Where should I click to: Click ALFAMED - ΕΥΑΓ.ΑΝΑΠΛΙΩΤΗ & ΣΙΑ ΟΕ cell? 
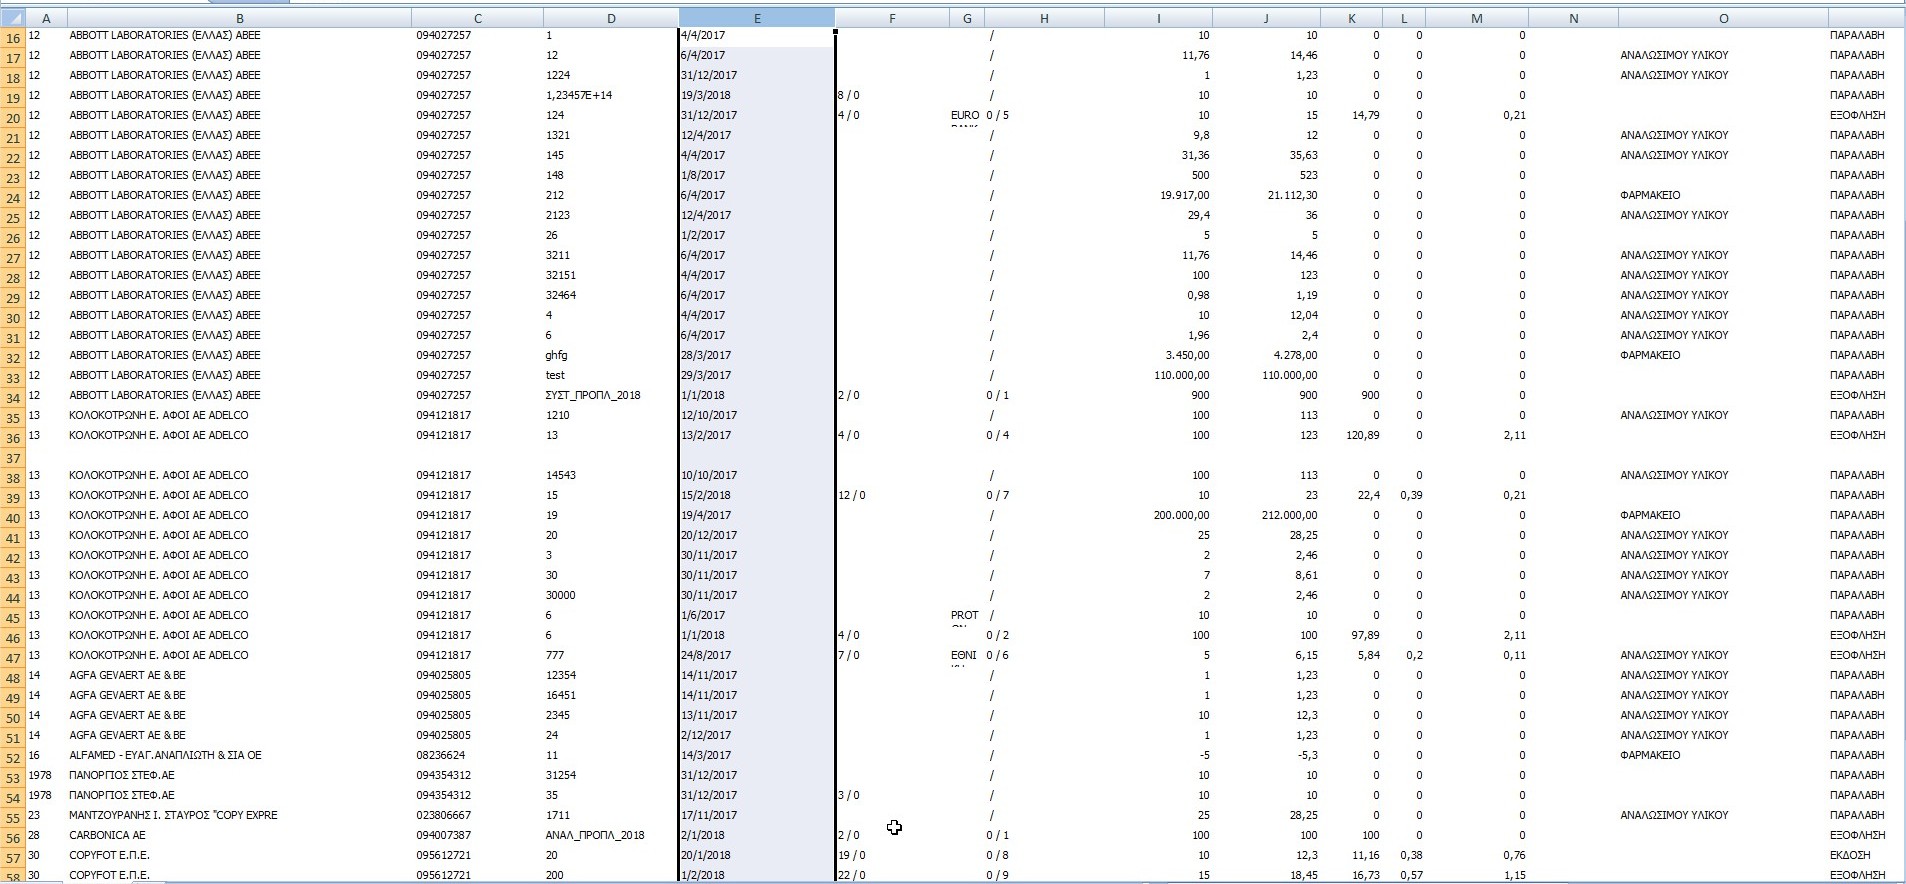pos(239,755)
